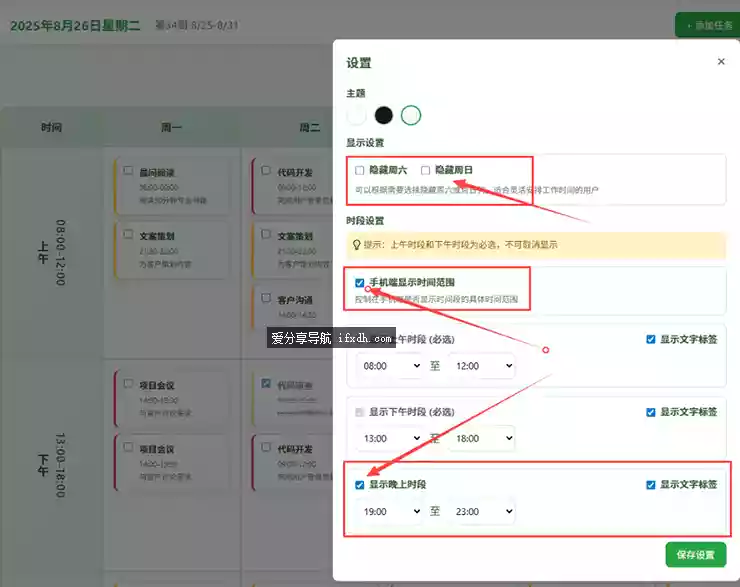Viewport: 740px width, 587px height.
Task: Click the 周二 column header
Action: pyautogui.click(x=310, y=127)
